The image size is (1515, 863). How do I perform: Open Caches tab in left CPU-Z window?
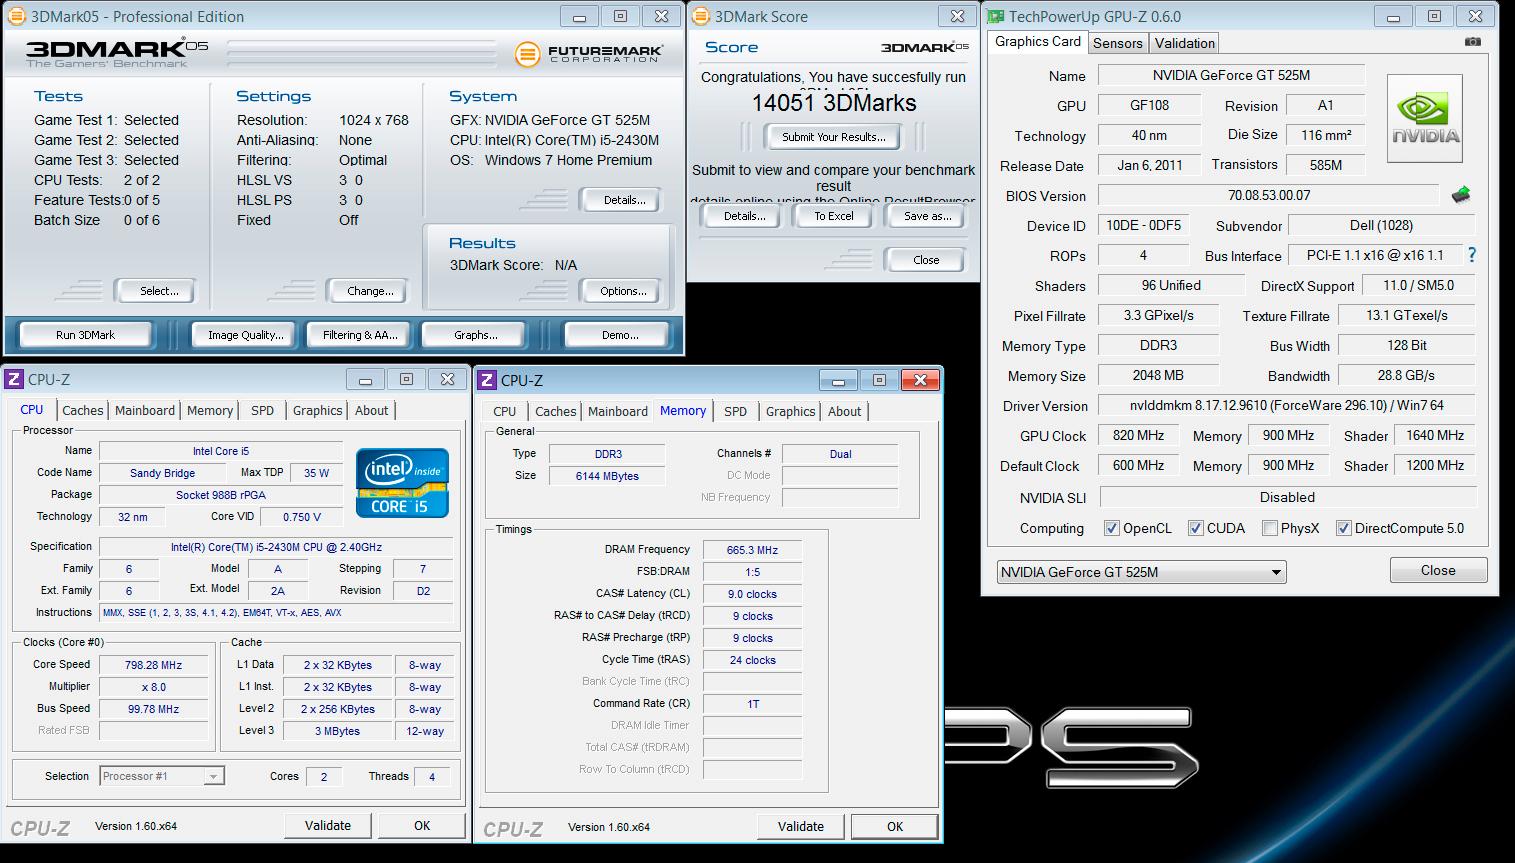tap(82, 410)
